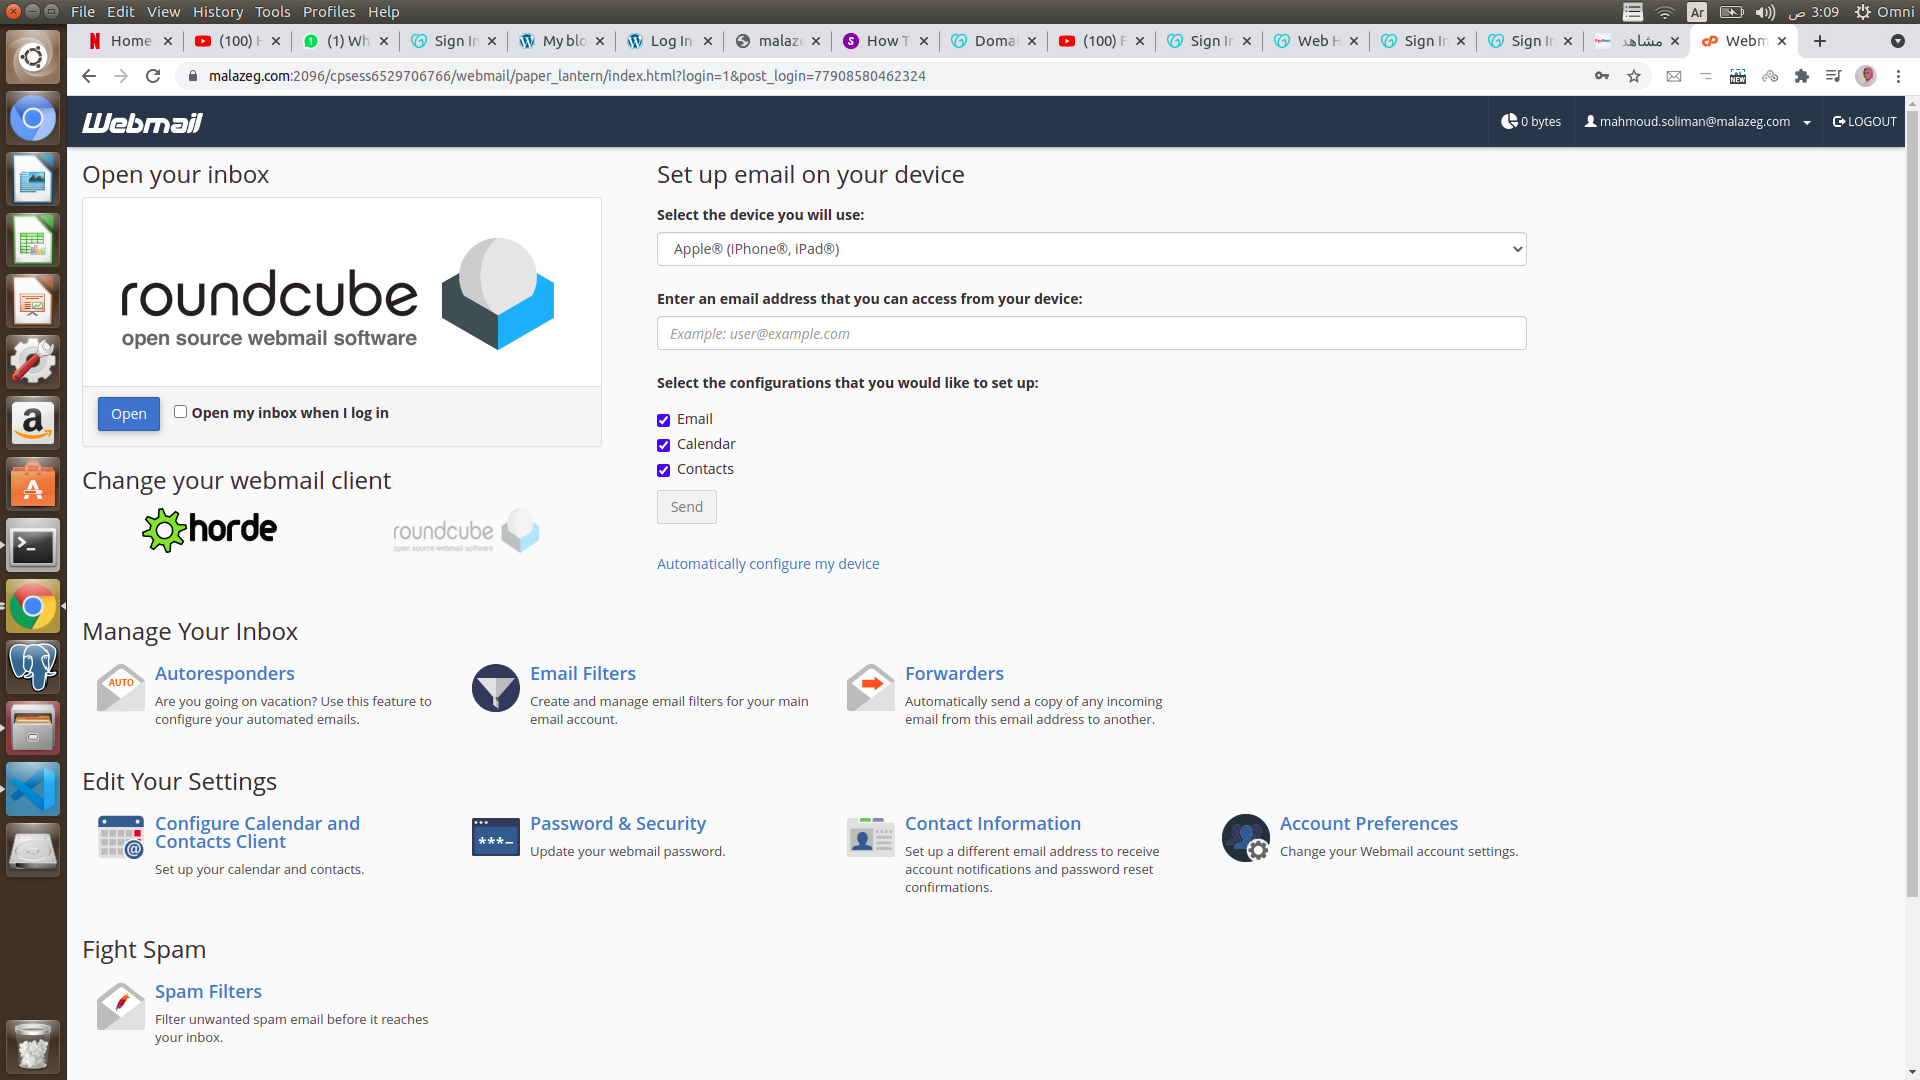Click the browser profile avatar
The image size is (1920, 1080).
tap(1866, 76)
